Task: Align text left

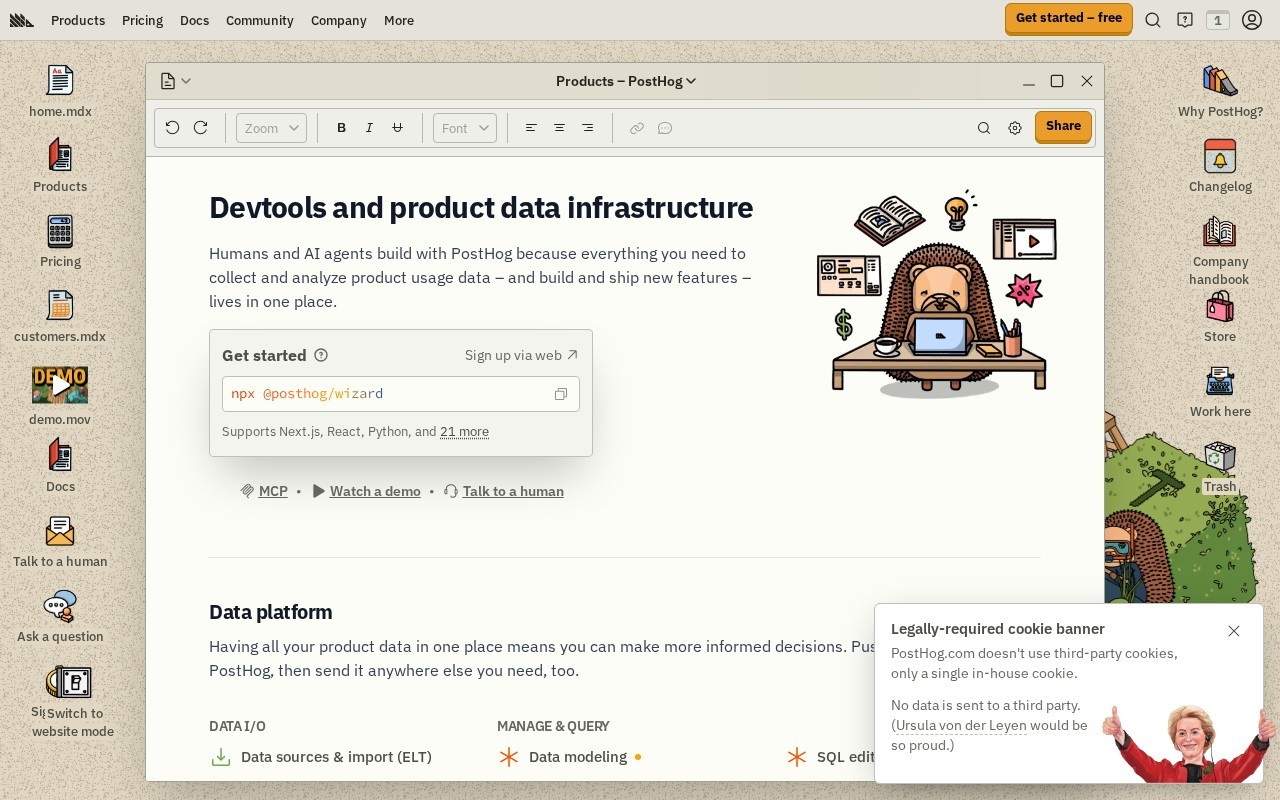Action: click(x=531, y=128)
